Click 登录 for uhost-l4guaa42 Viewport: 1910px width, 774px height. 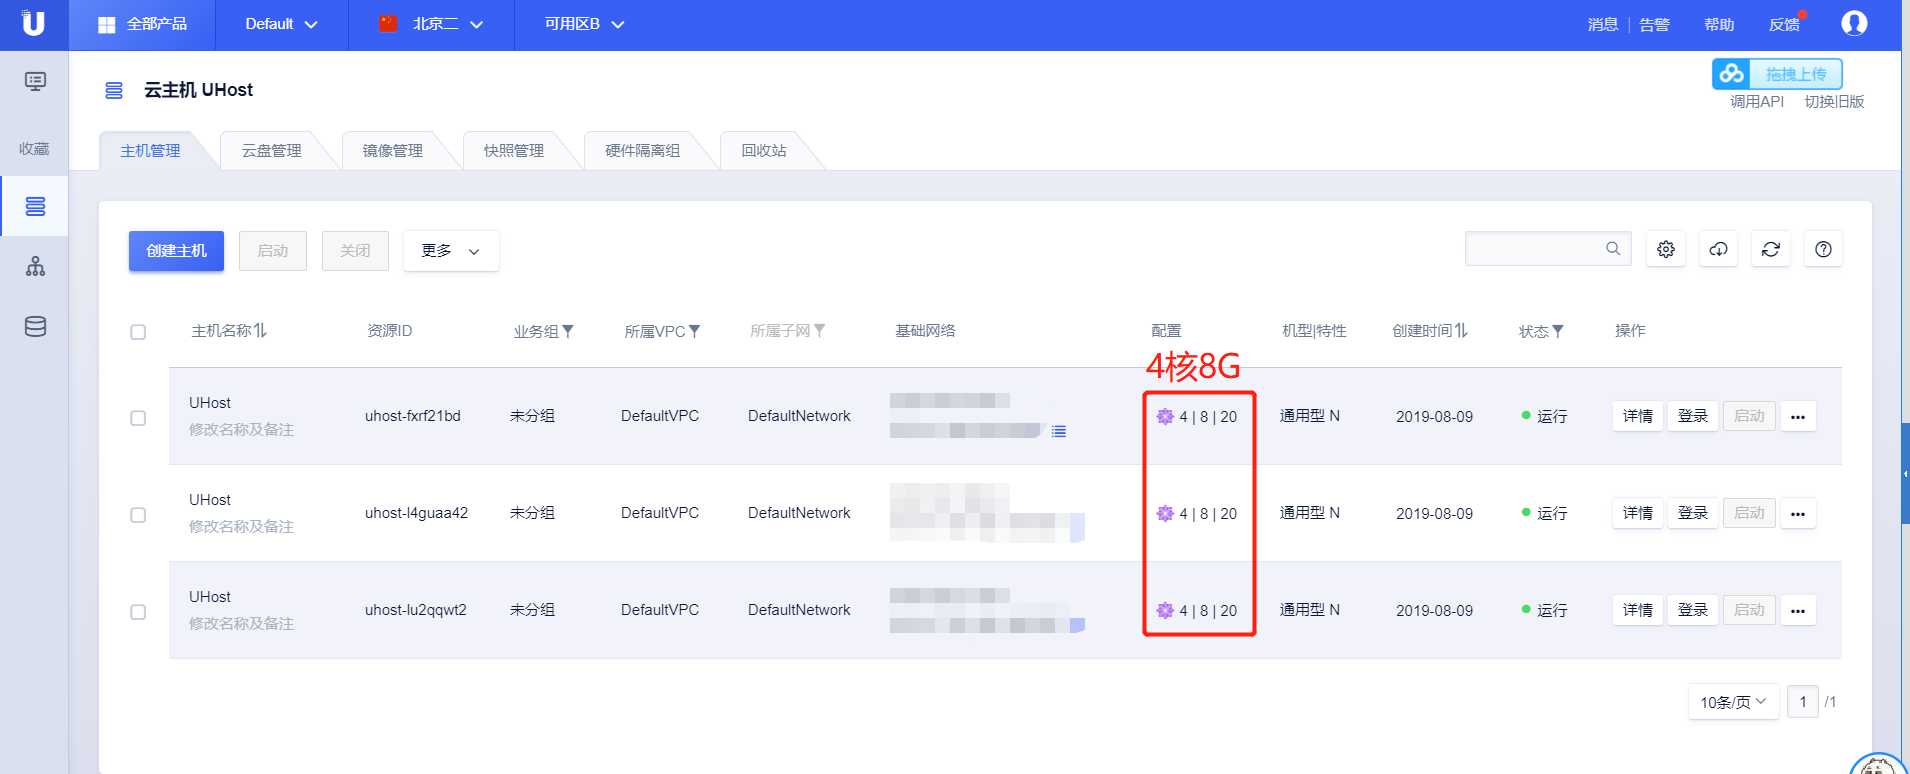click(1693, 514)
